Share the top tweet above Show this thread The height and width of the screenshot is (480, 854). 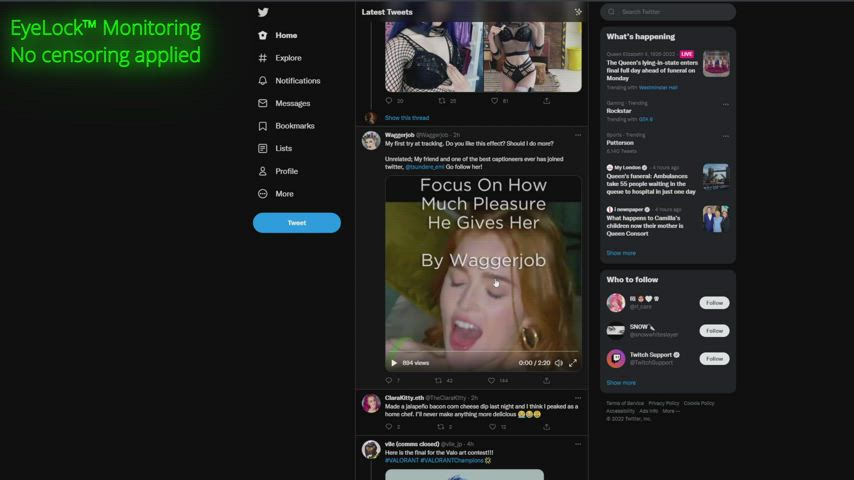[x=546, y=101]
